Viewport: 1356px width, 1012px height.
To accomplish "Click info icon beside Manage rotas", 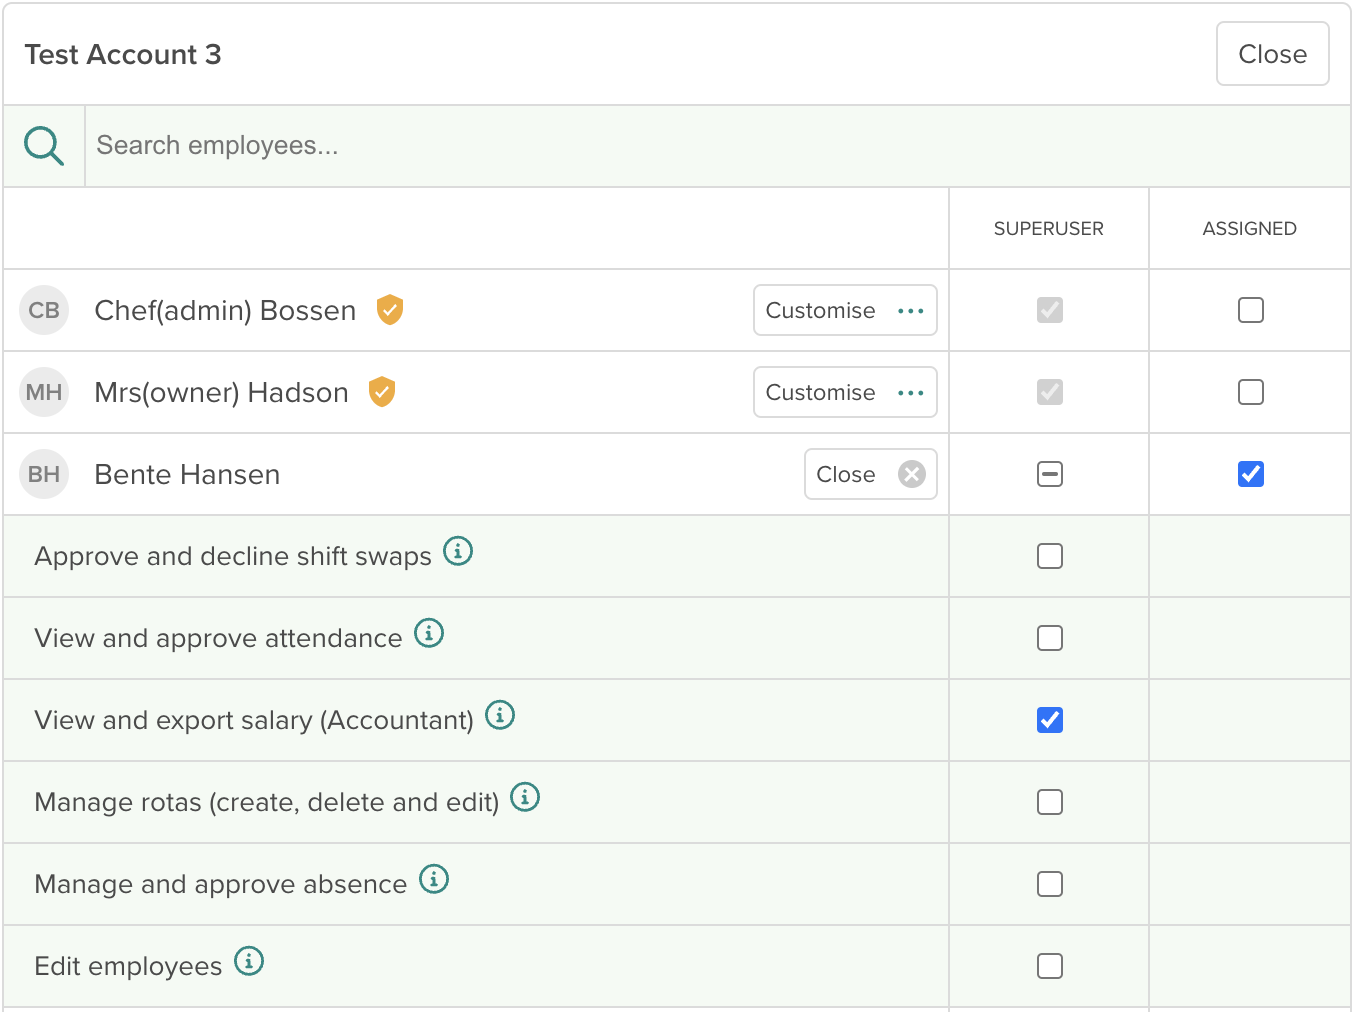I will 525,797.
